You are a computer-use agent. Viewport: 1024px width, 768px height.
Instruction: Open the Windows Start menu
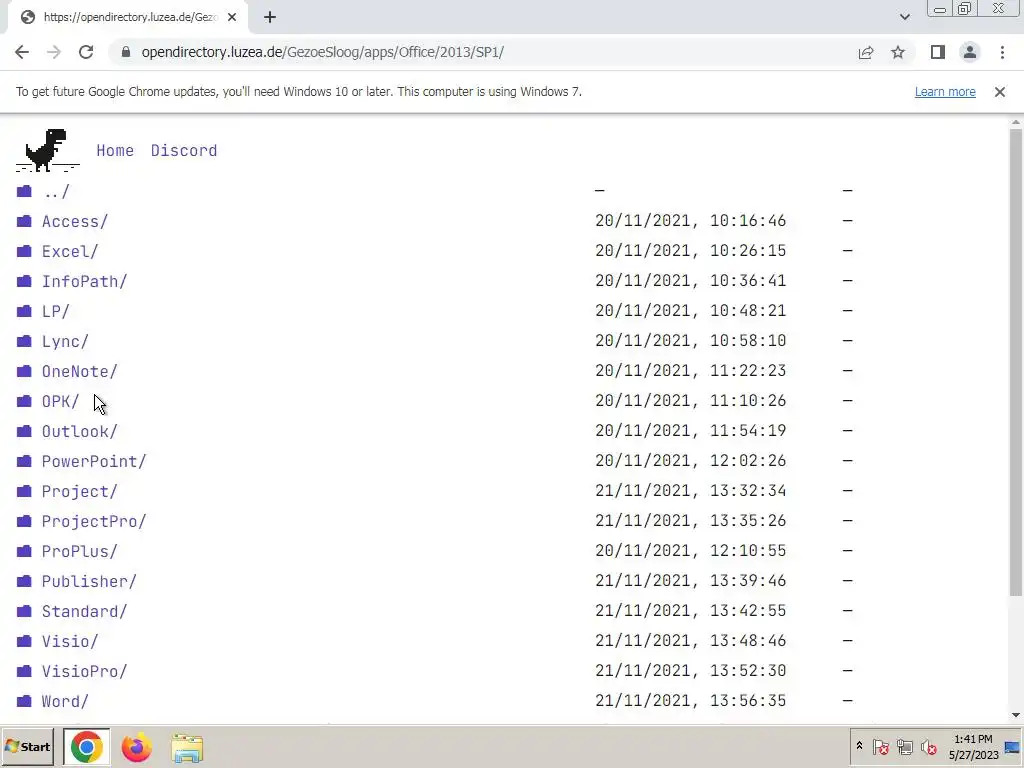point(27,746)
